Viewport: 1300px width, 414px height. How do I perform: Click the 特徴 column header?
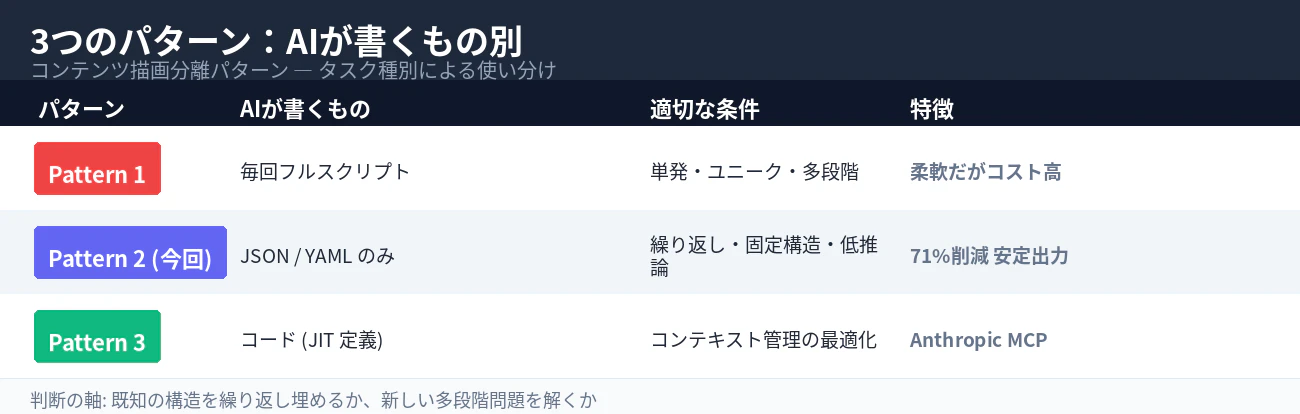pyautogui.click(x=932, y=110)
